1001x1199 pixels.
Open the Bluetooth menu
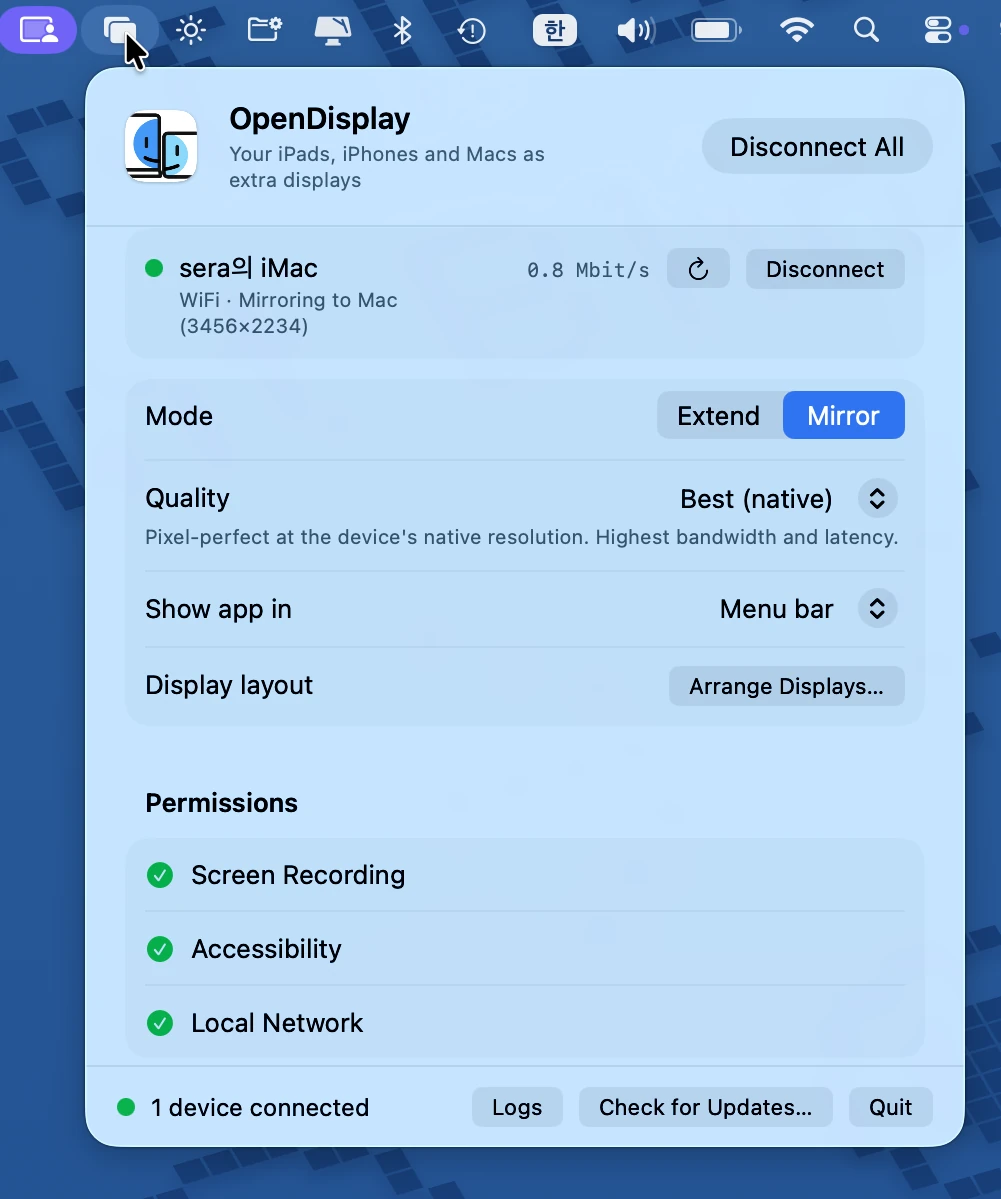click(402, 31)
